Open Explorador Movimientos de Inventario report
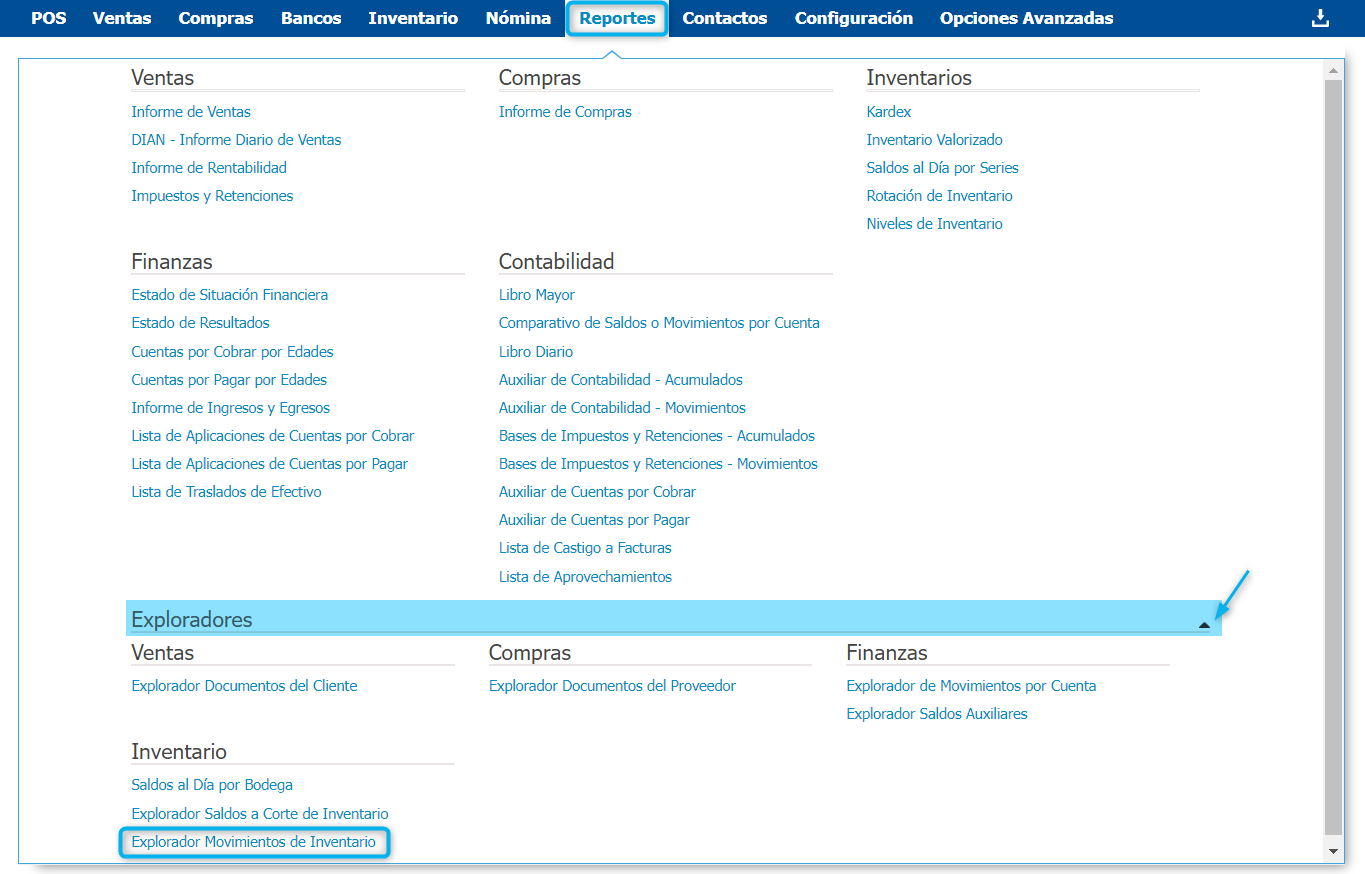The height and width of the screenshot is (874, 1365). coord(254,842)
